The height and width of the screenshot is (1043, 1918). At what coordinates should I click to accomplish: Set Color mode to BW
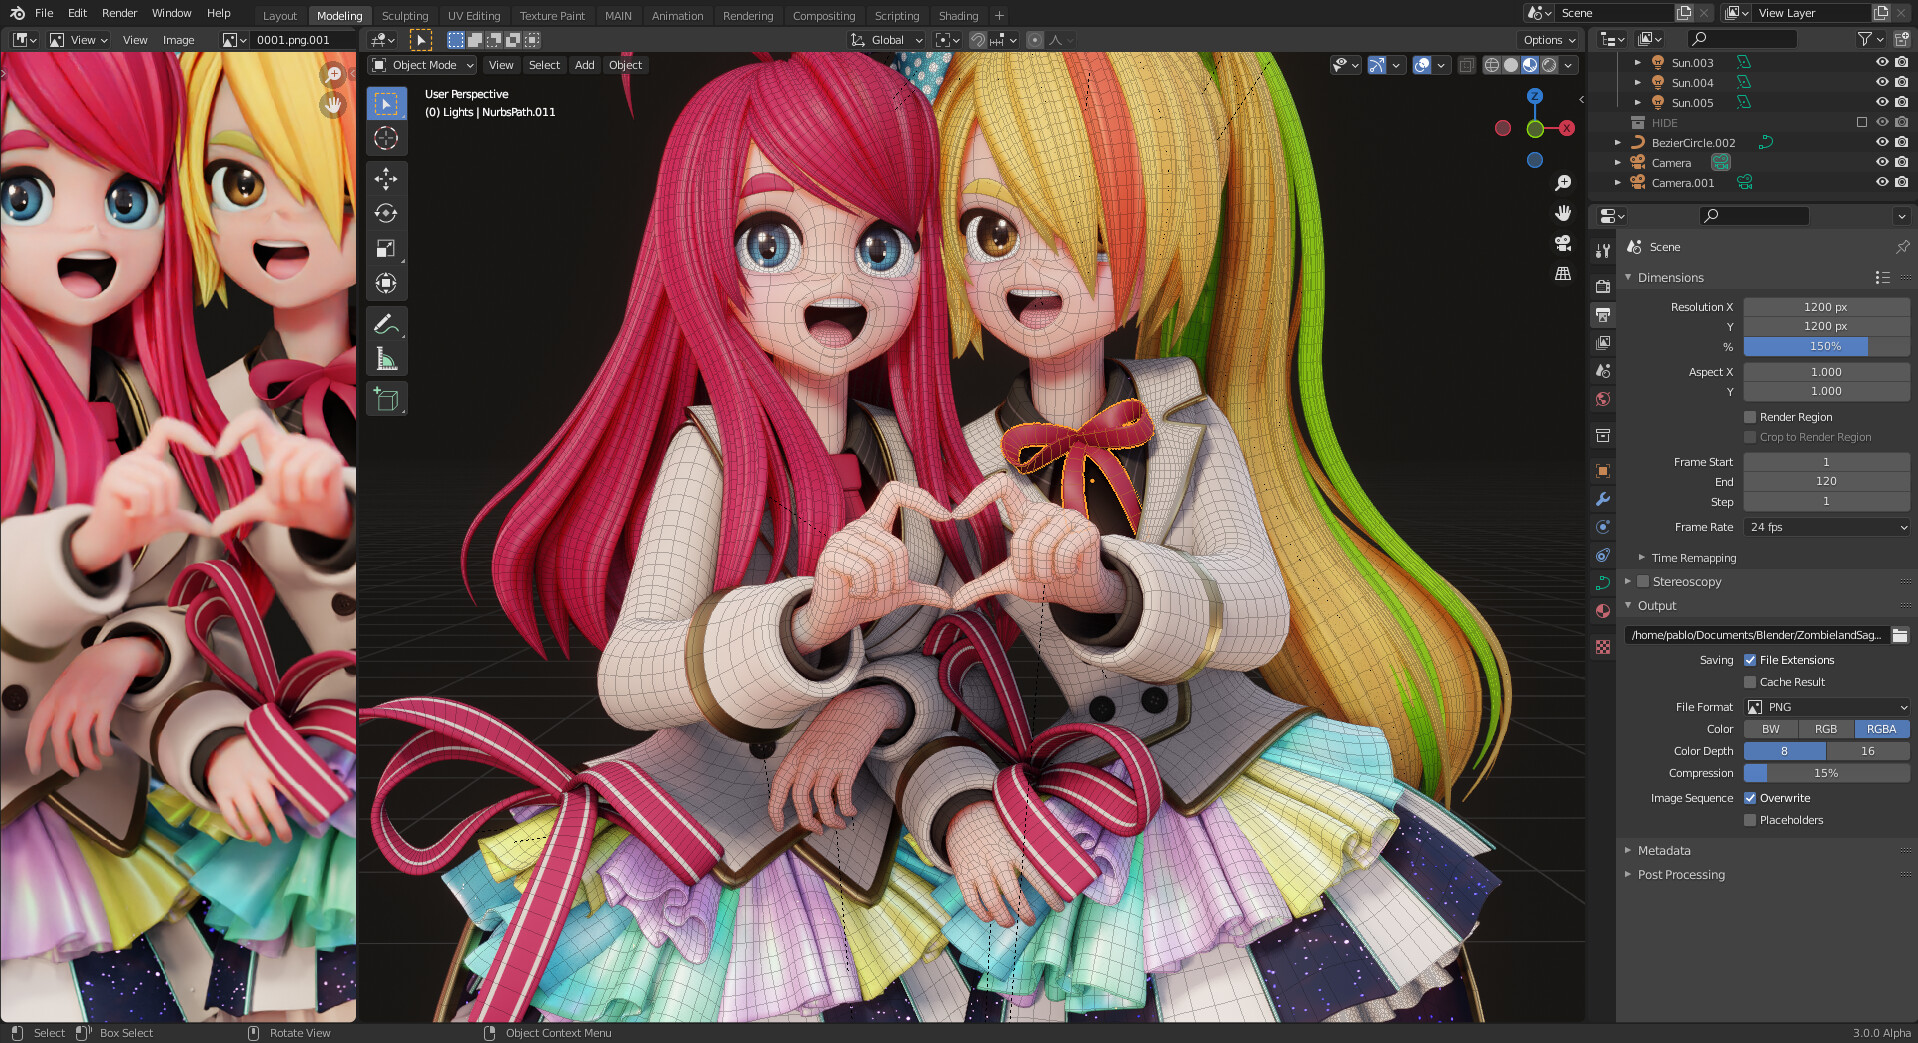click(1771, 729)
